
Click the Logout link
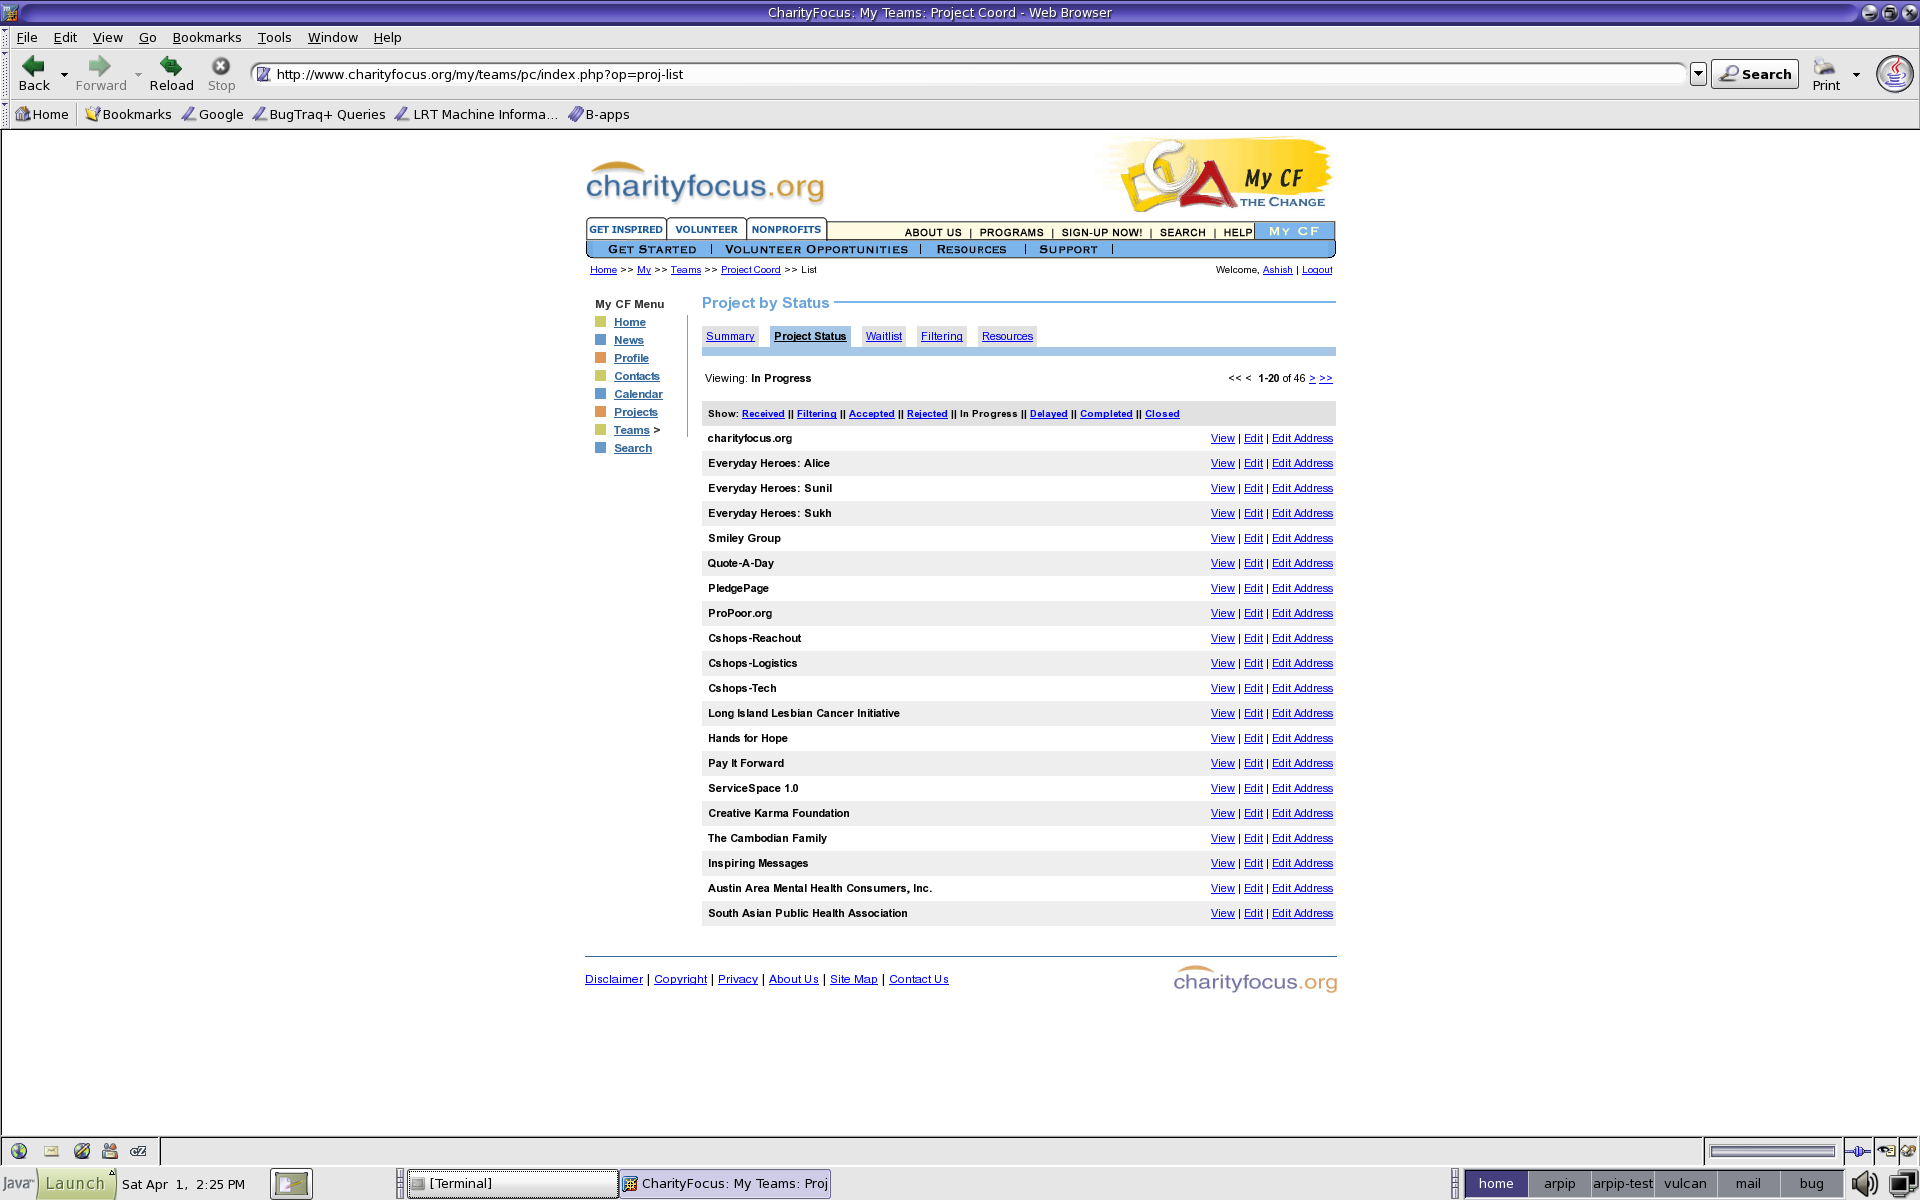[x=1317, y=270]
